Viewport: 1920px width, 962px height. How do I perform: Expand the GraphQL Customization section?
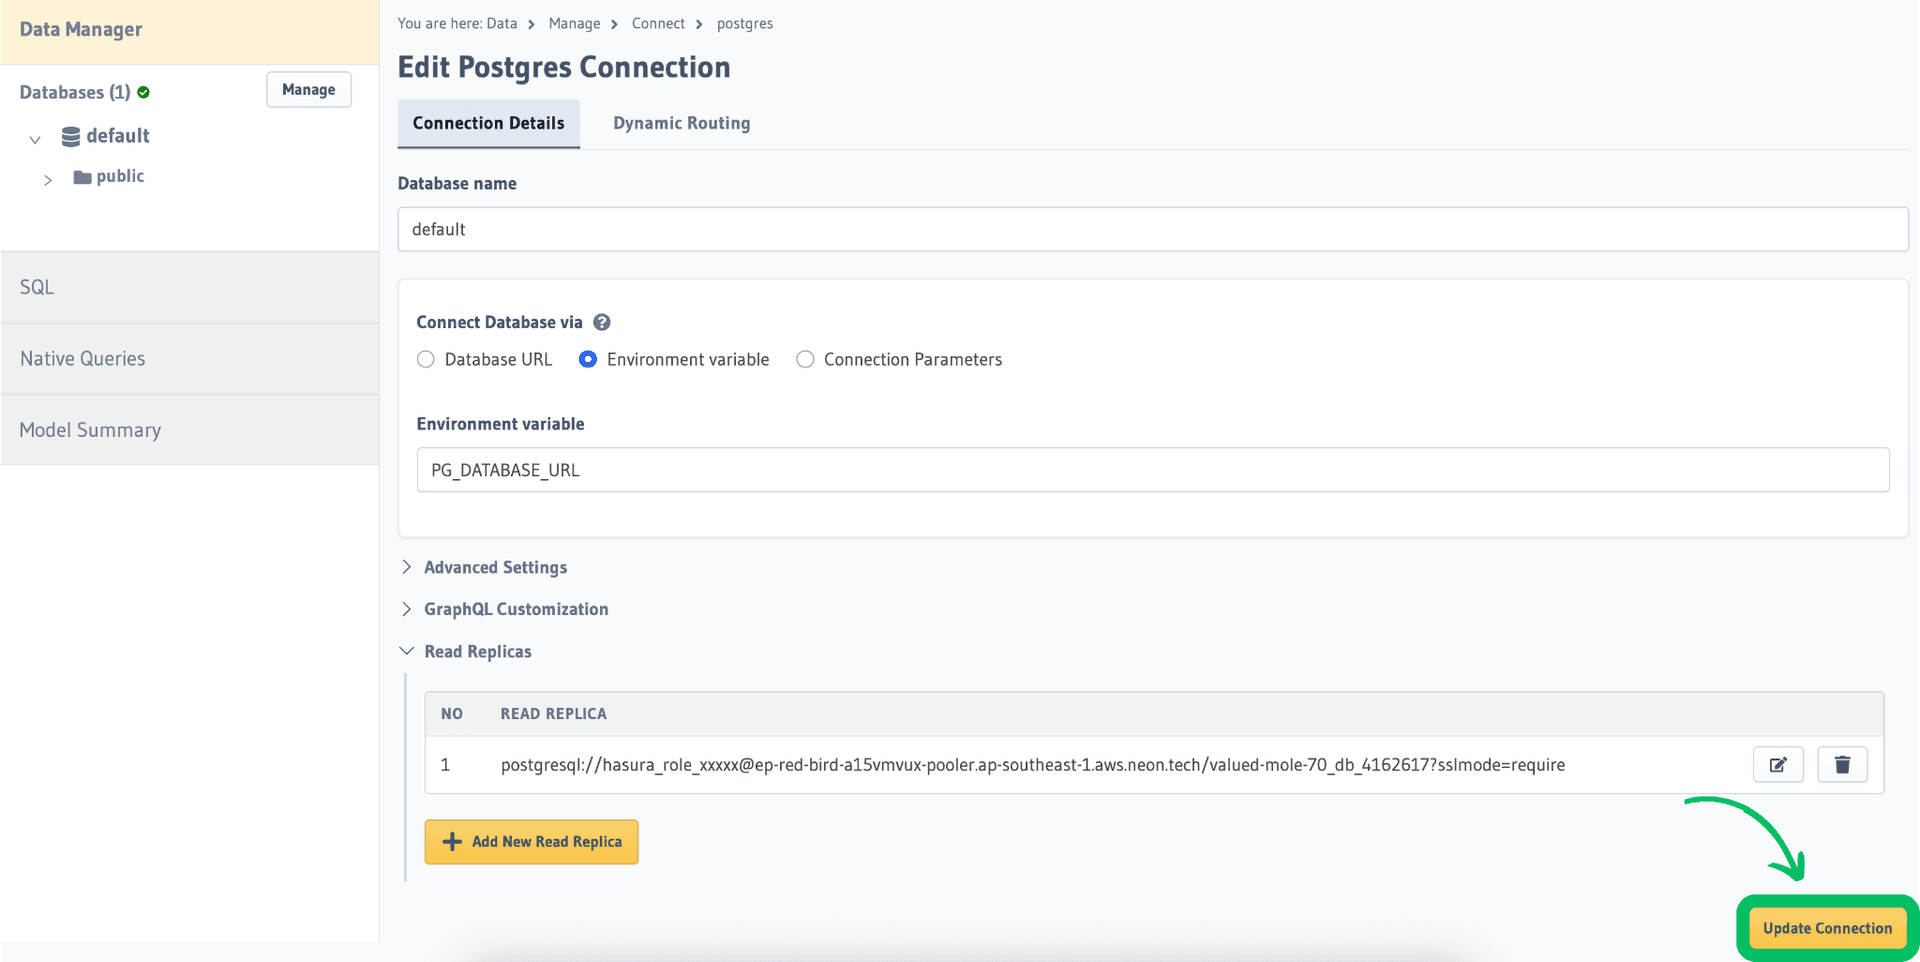click(515, 609)
